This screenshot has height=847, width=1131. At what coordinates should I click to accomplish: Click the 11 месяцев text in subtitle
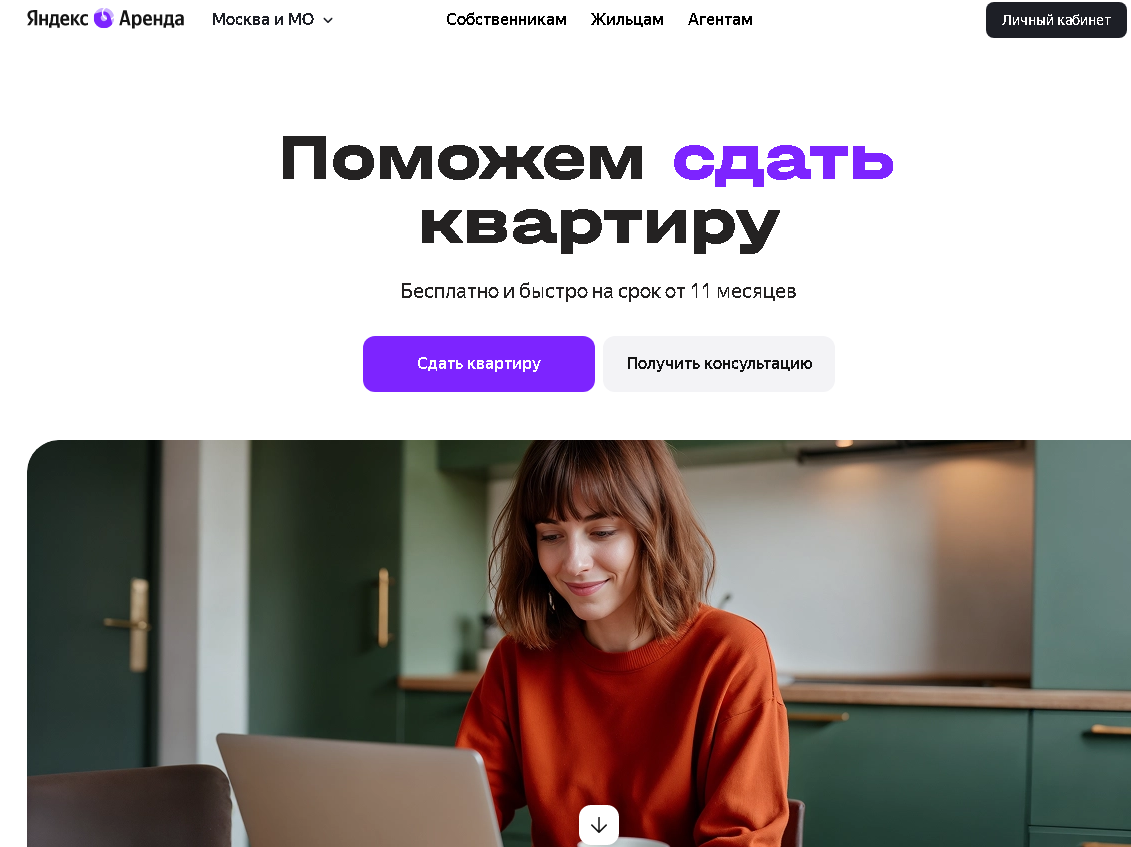coord(743,291)
